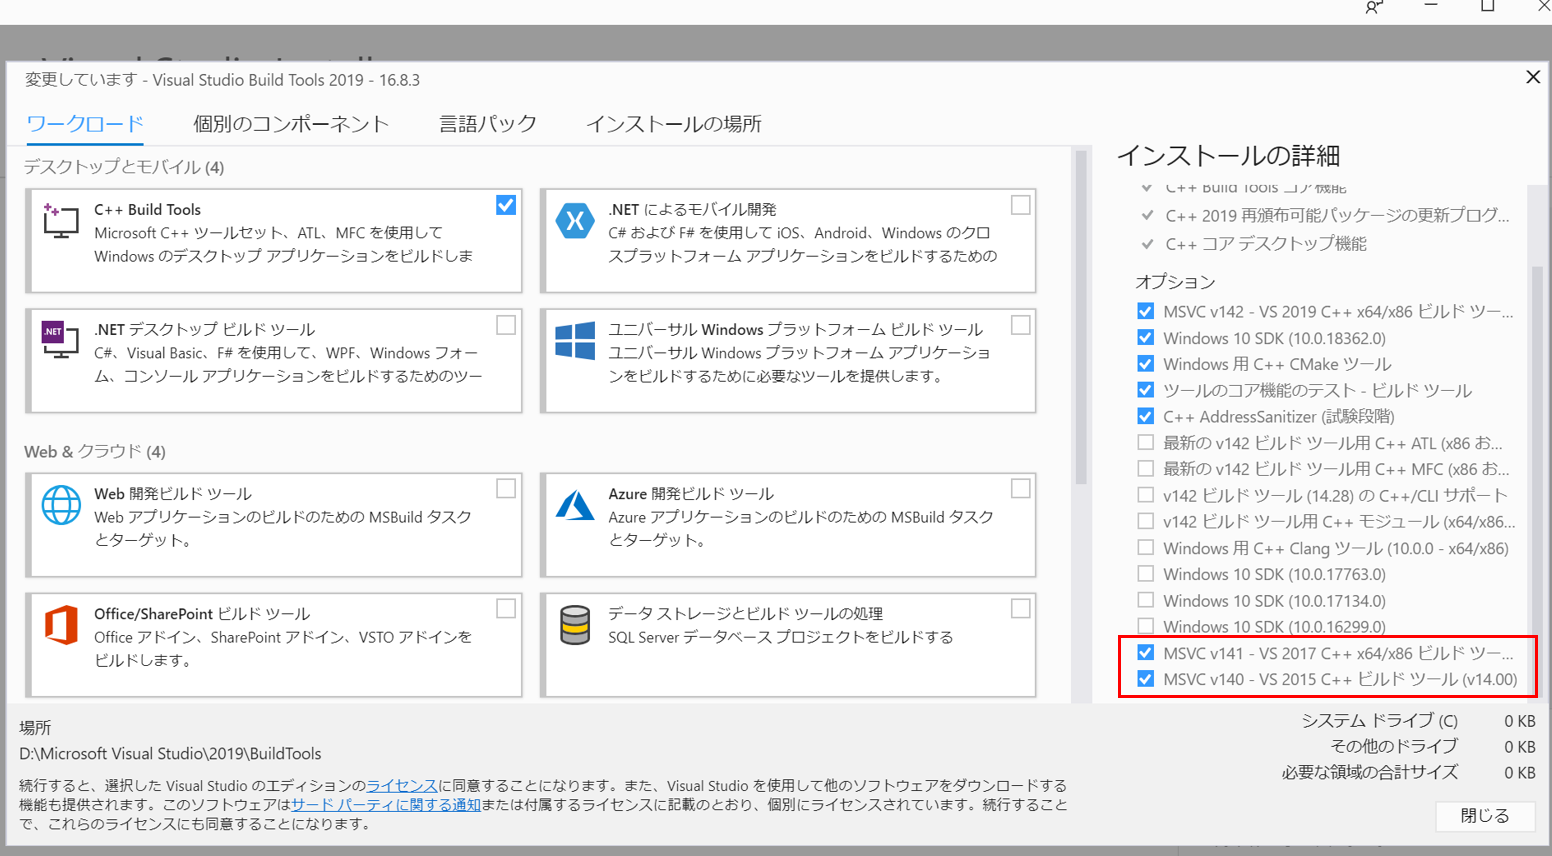
Task: Uncheck Windows 10 SDK (10.0.18362.0)
Action: pyautogui.click(x=1146, y=337)
